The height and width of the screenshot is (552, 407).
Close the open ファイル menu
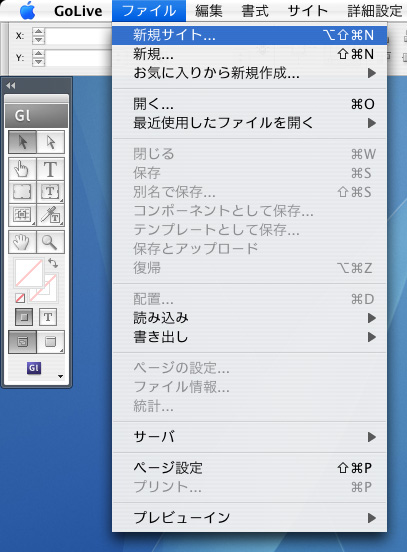pyautogui.click(x=149, y=11)
